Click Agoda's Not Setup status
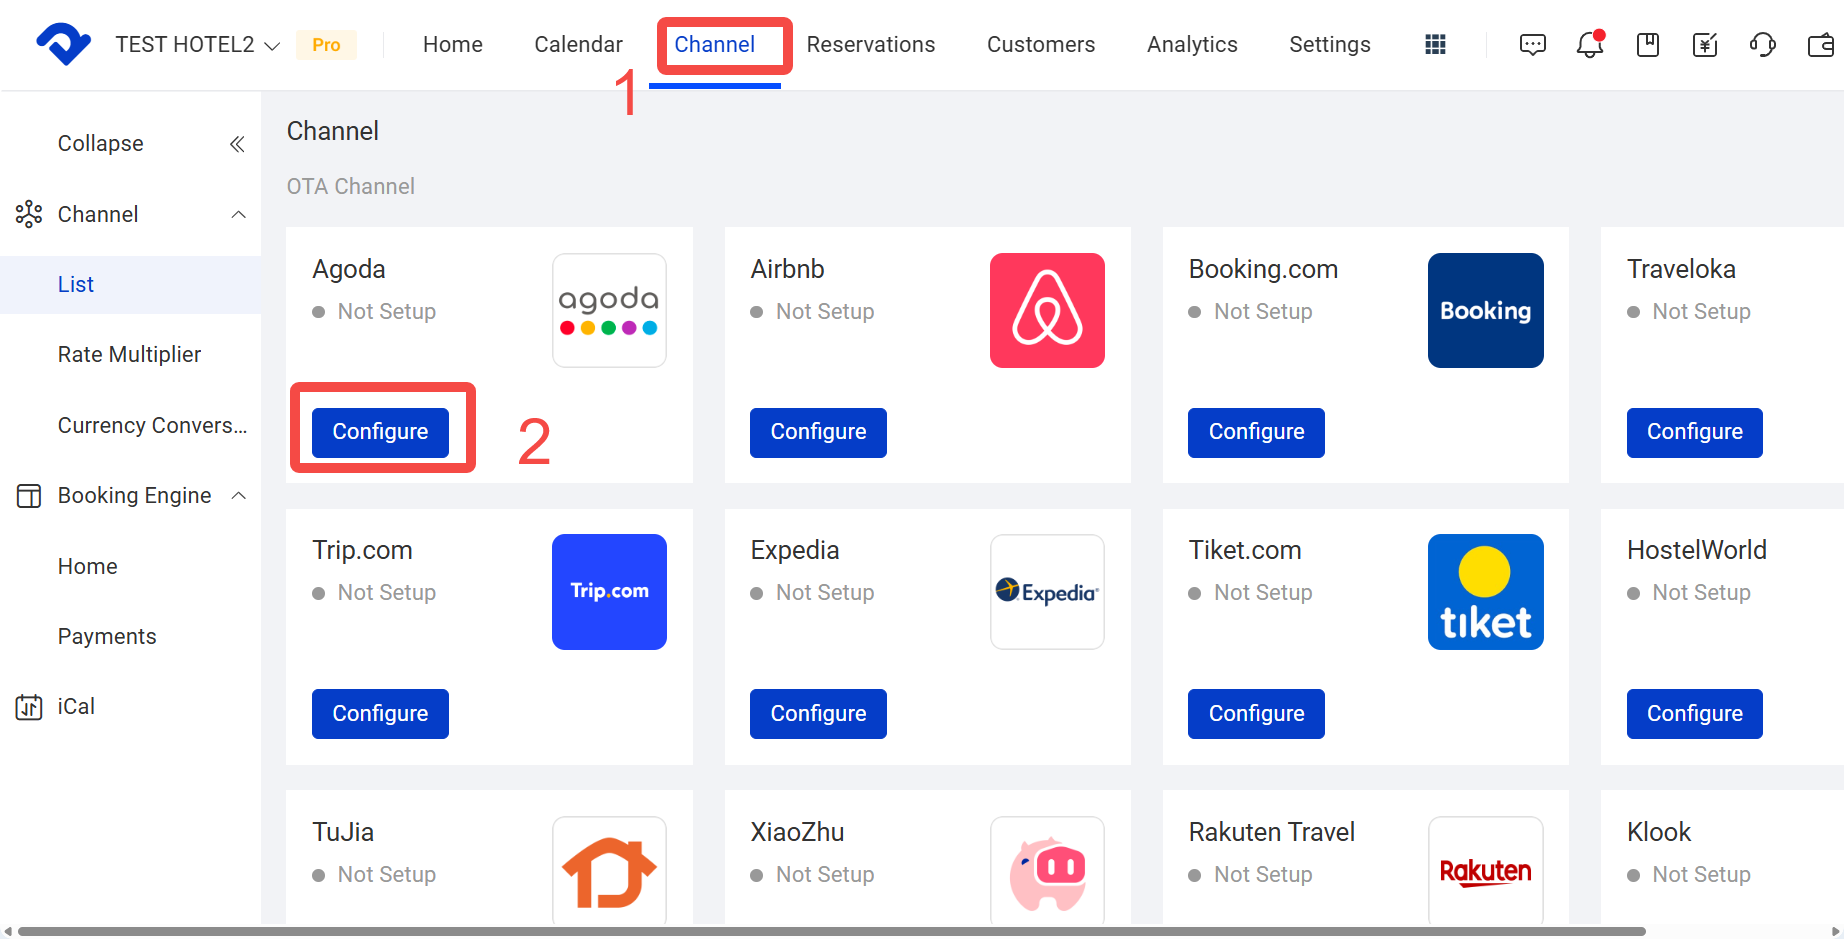This screenshot has height=939, width=1844. [x=374, y=312]
